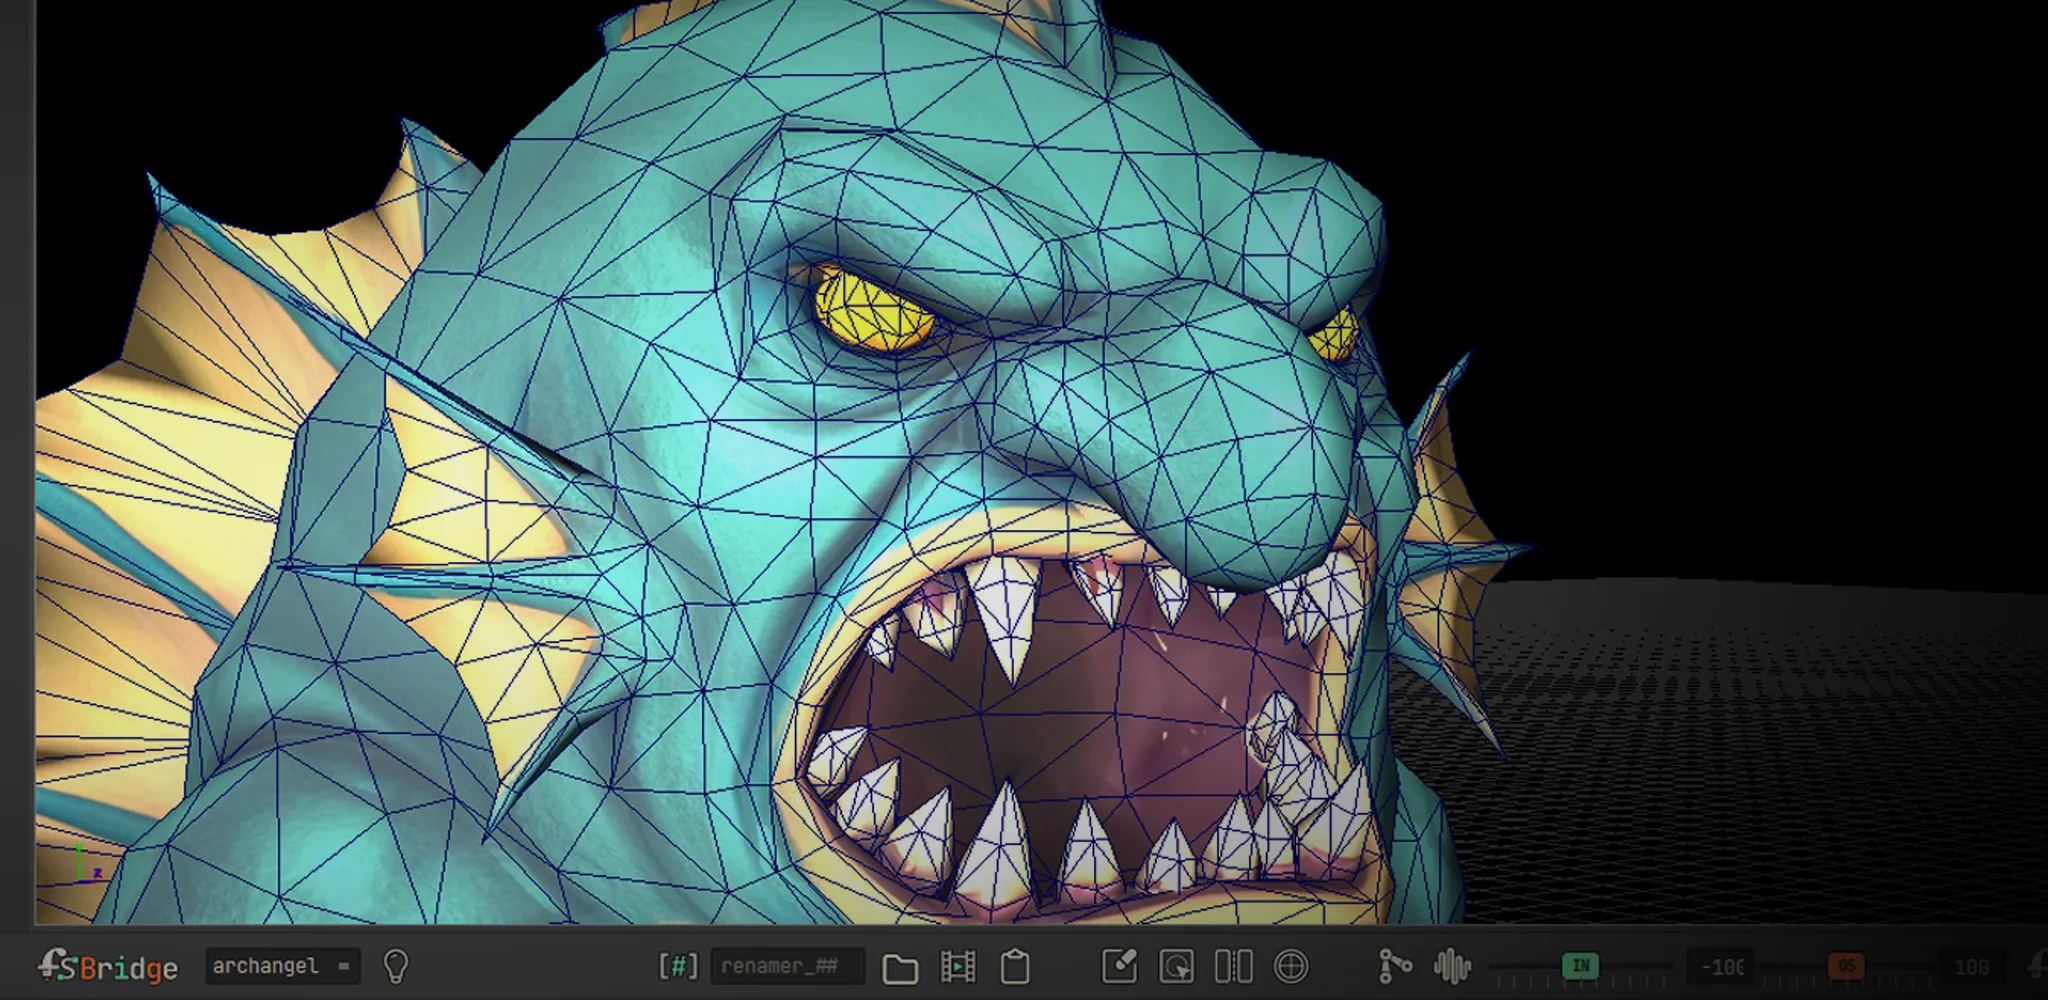2048x1000 pixels.
Task: Click the green IN slider handle
Action: tap(1581, 966)
